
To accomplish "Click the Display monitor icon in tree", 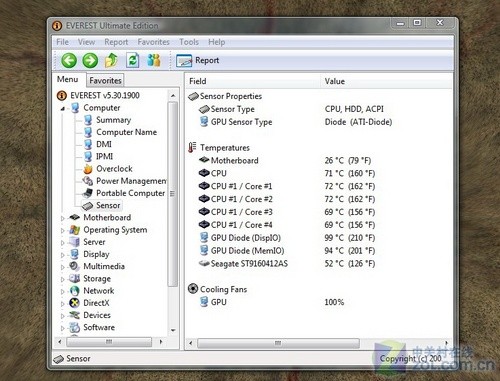I will [x=75, y=254].
